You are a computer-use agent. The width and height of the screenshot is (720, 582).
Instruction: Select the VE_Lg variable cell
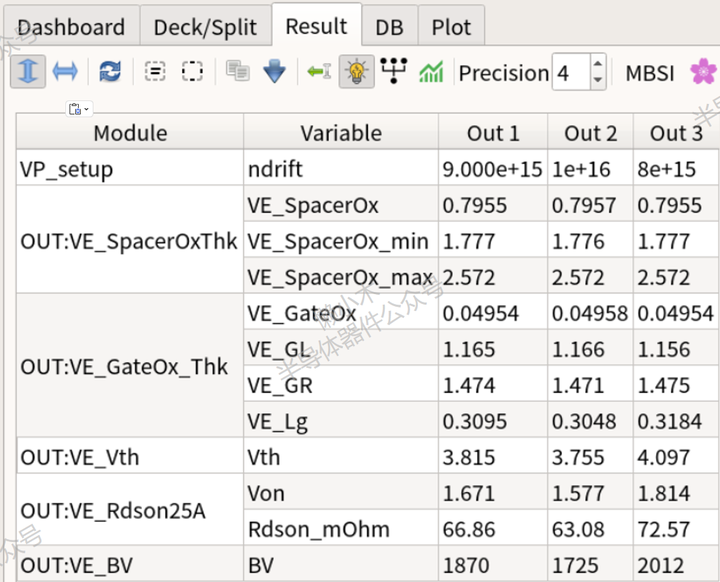pyautogui.click(x=341, y=420)
